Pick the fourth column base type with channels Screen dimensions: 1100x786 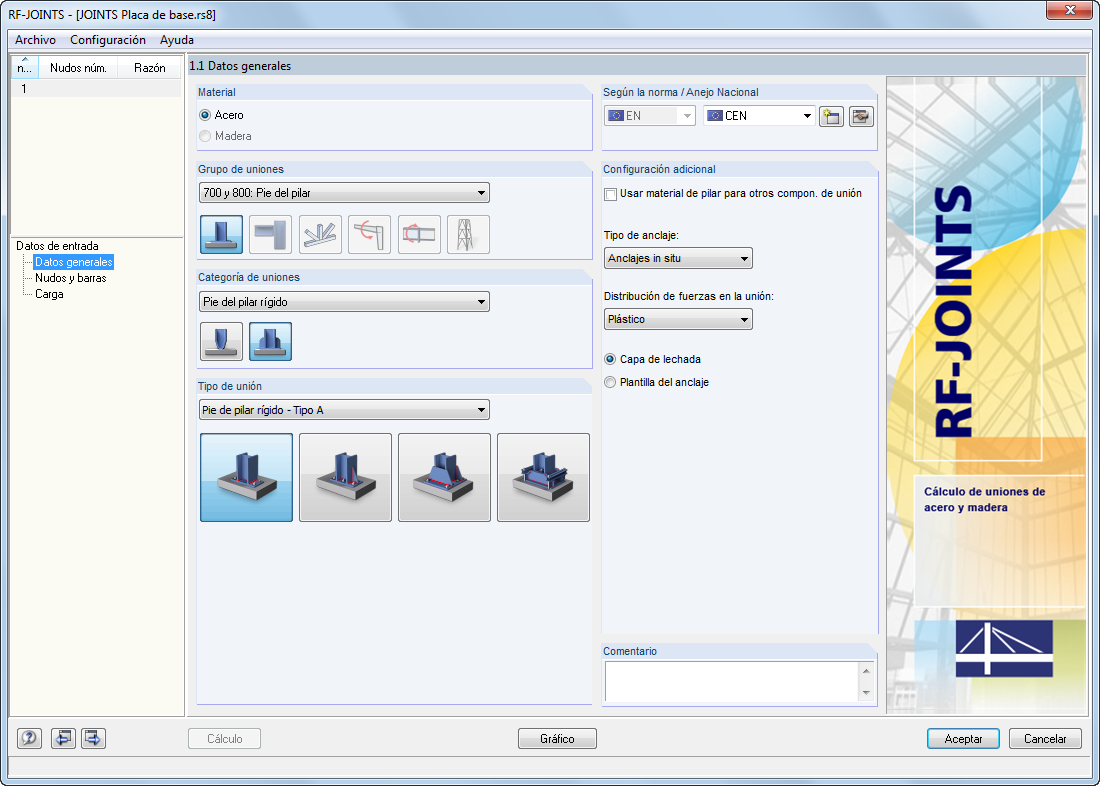(543, 477)
